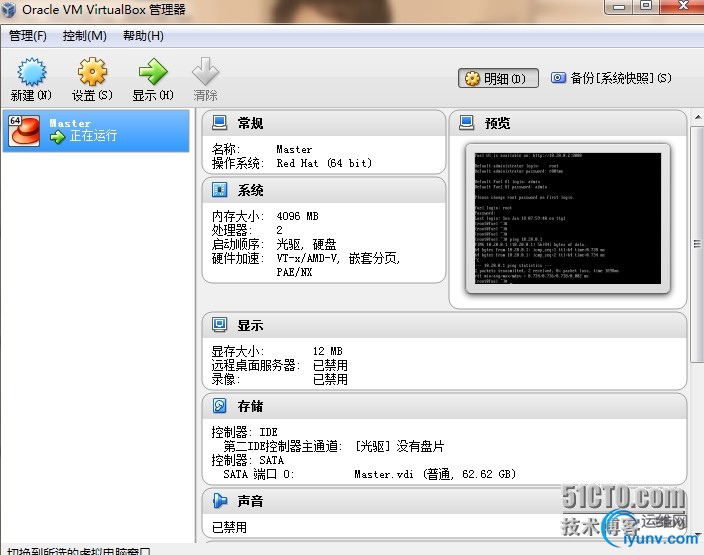Click the 12 MB video memory value
704x555 pixels.
[328, 351]
